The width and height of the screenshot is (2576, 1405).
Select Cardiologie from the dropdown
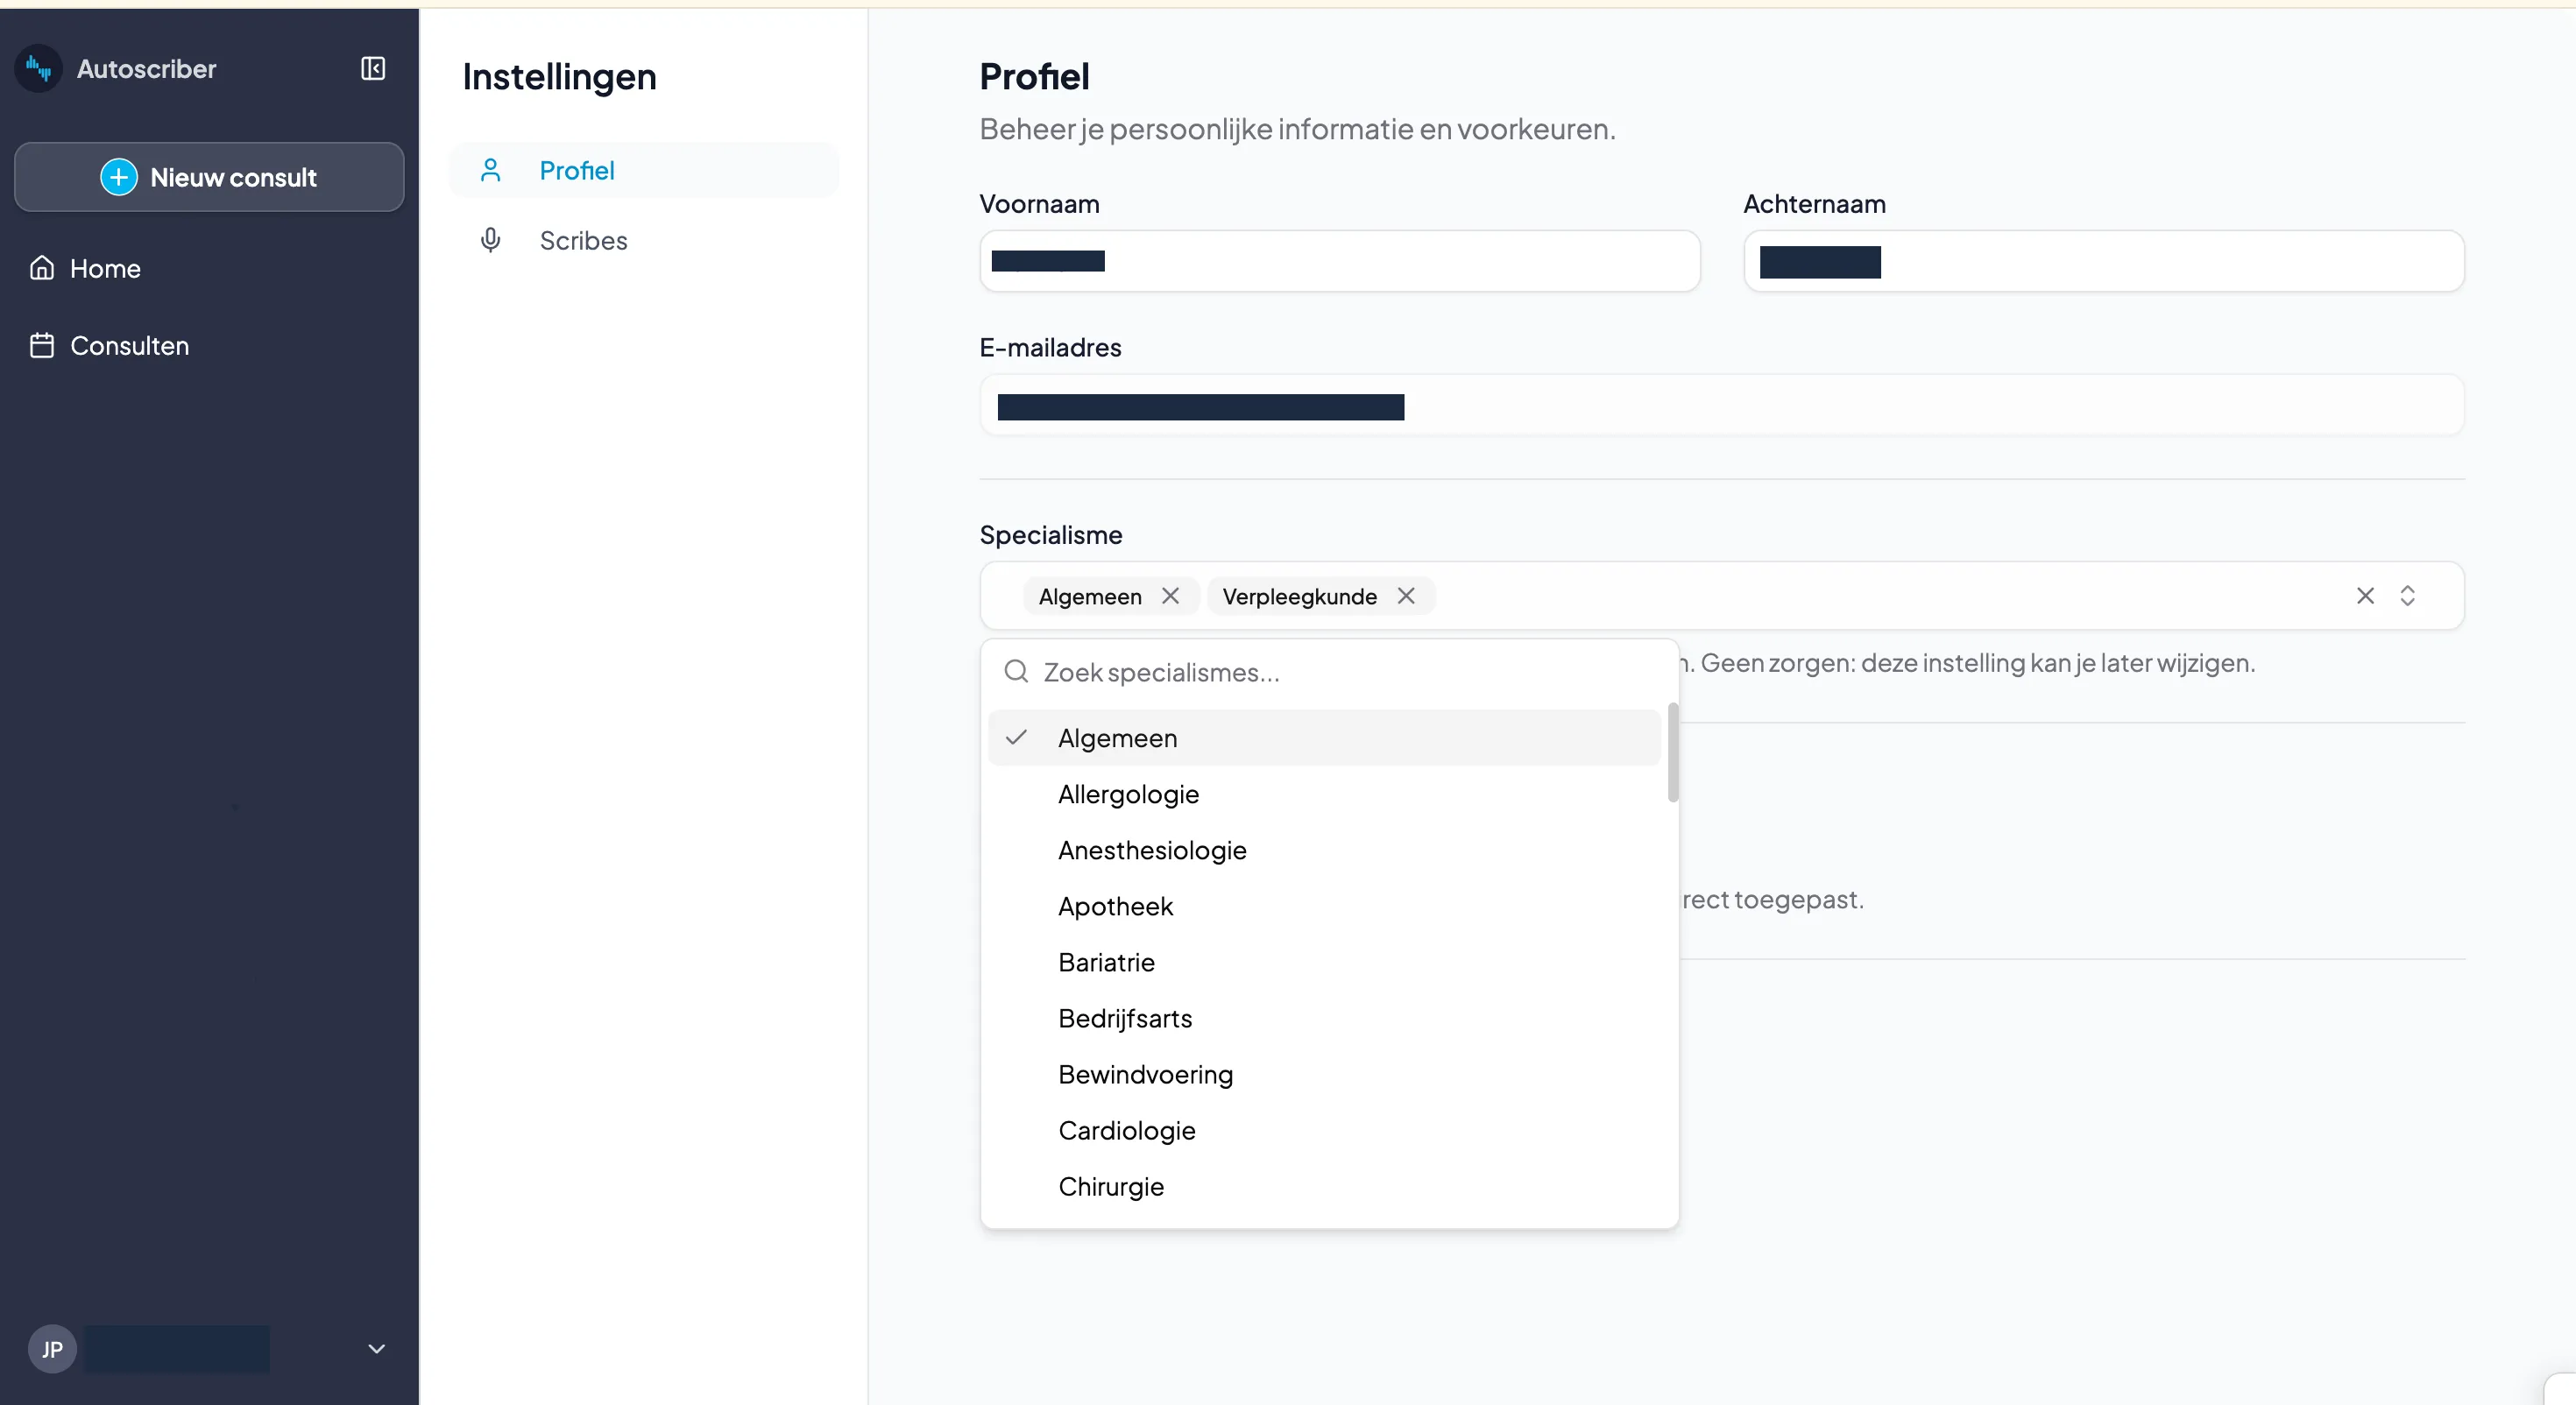(1324, 1130)
